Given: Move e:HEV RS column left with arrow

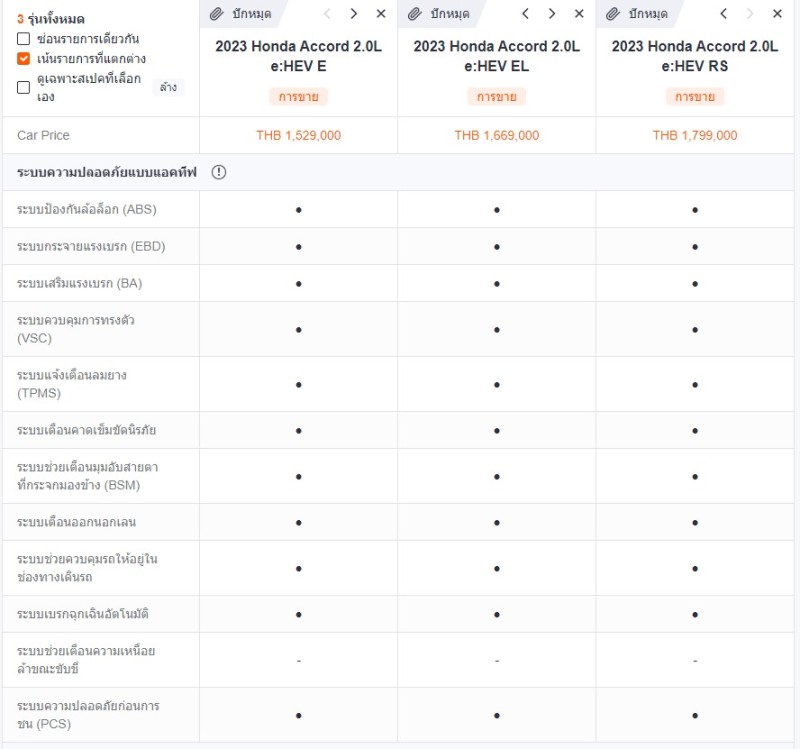Looking at the screenshot, I should pyautogui.click(x=723, y=14).
